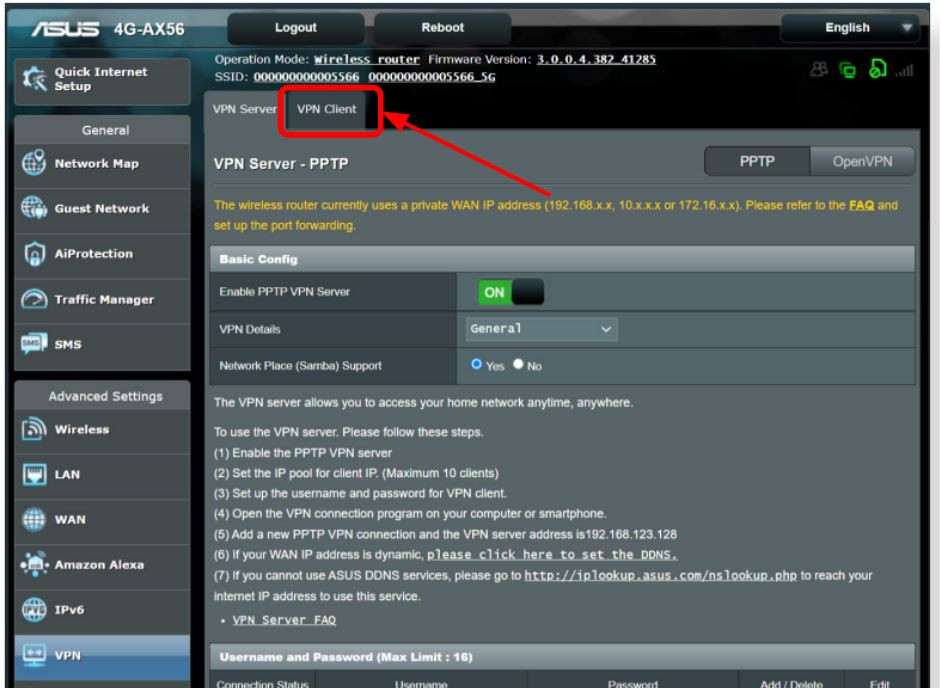Switch to PPTP server mode
Screen dimensions: 941x688
[757, 161]
